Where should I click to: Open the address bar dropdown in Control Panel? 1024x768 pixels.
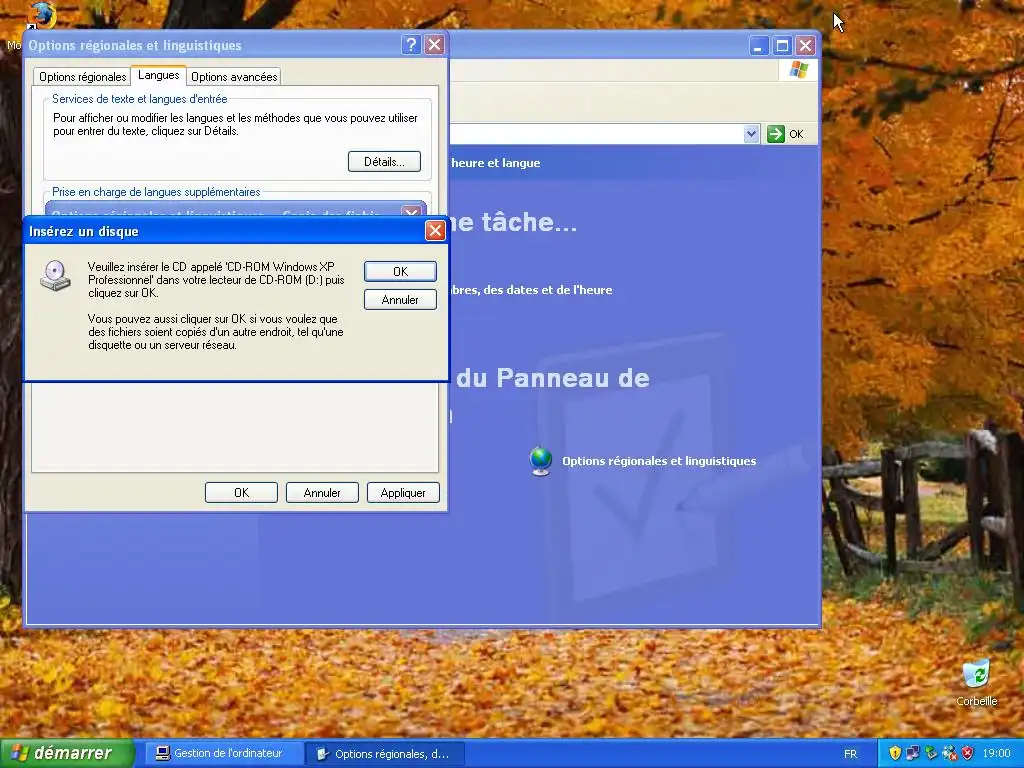click(751, 134)
